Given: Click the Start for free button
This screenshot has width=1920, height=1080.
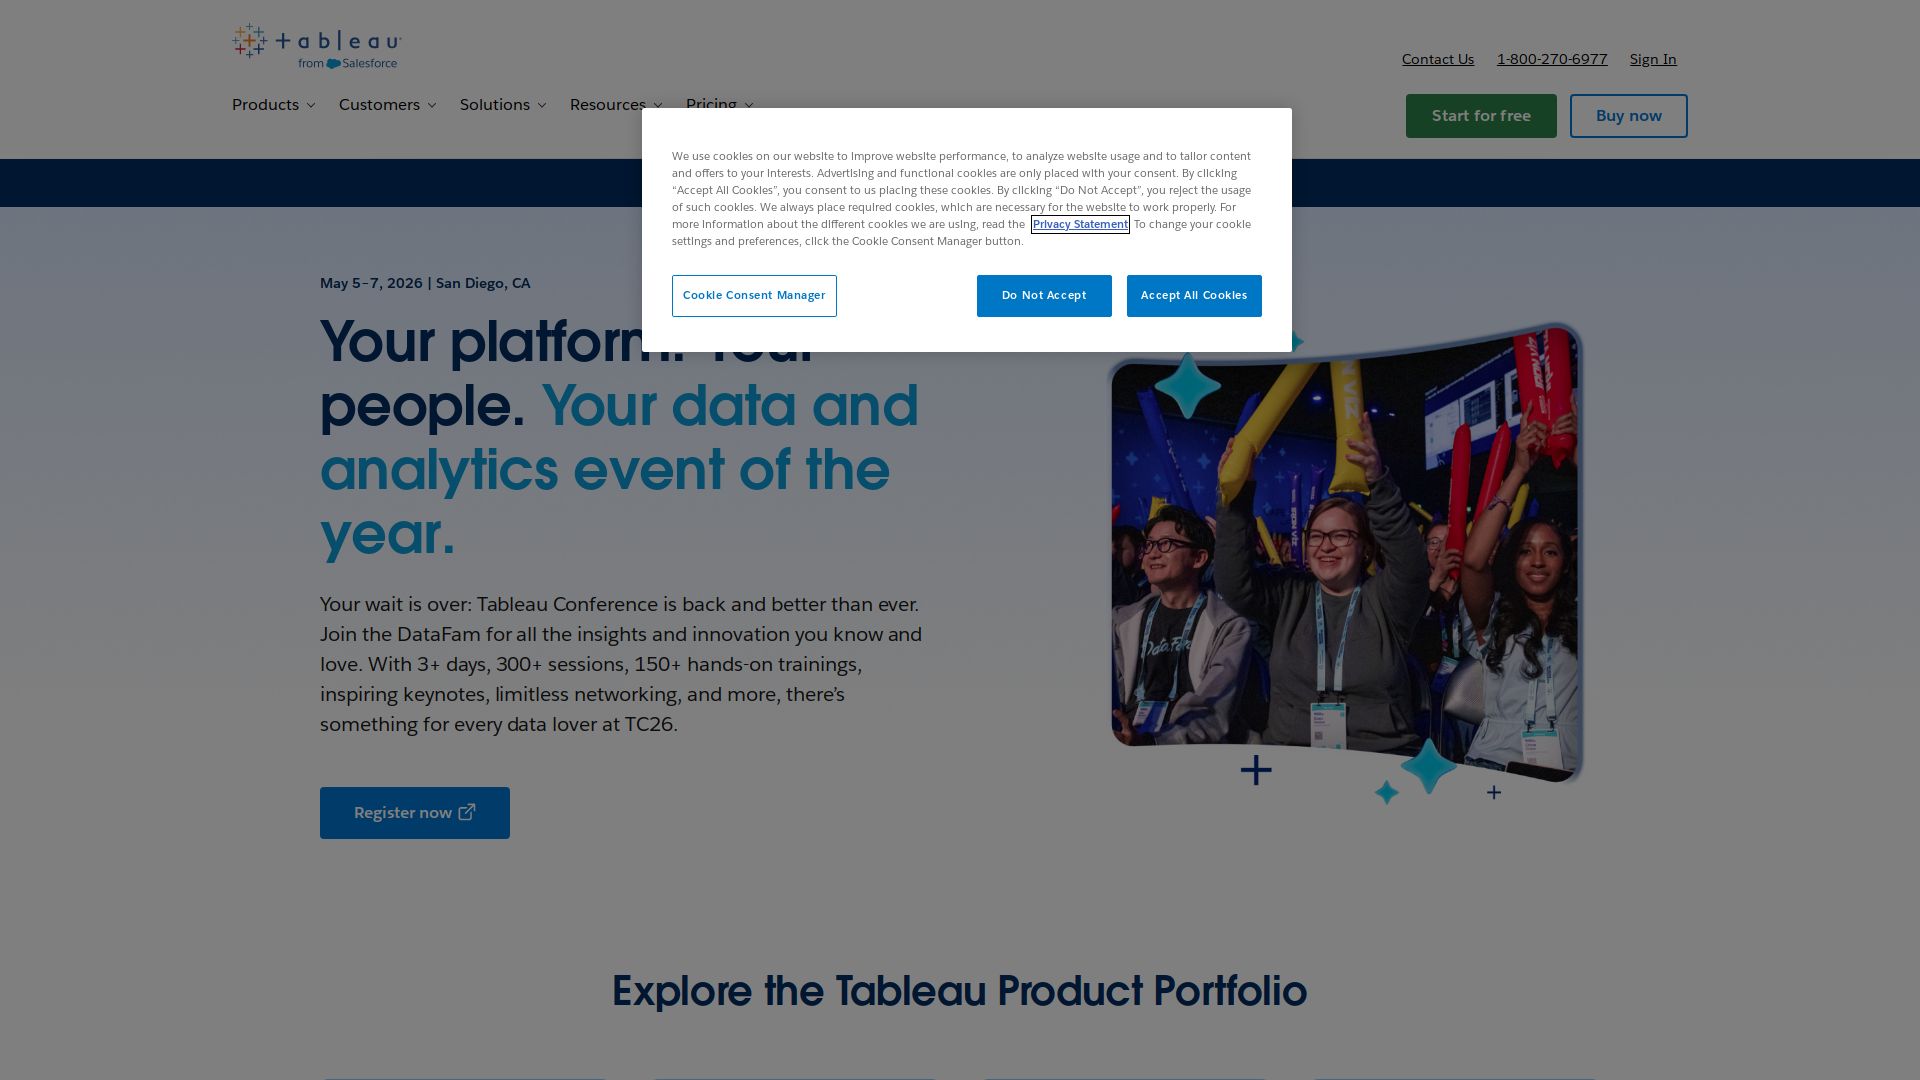Looking at the screenshot, I should 1480,116.
